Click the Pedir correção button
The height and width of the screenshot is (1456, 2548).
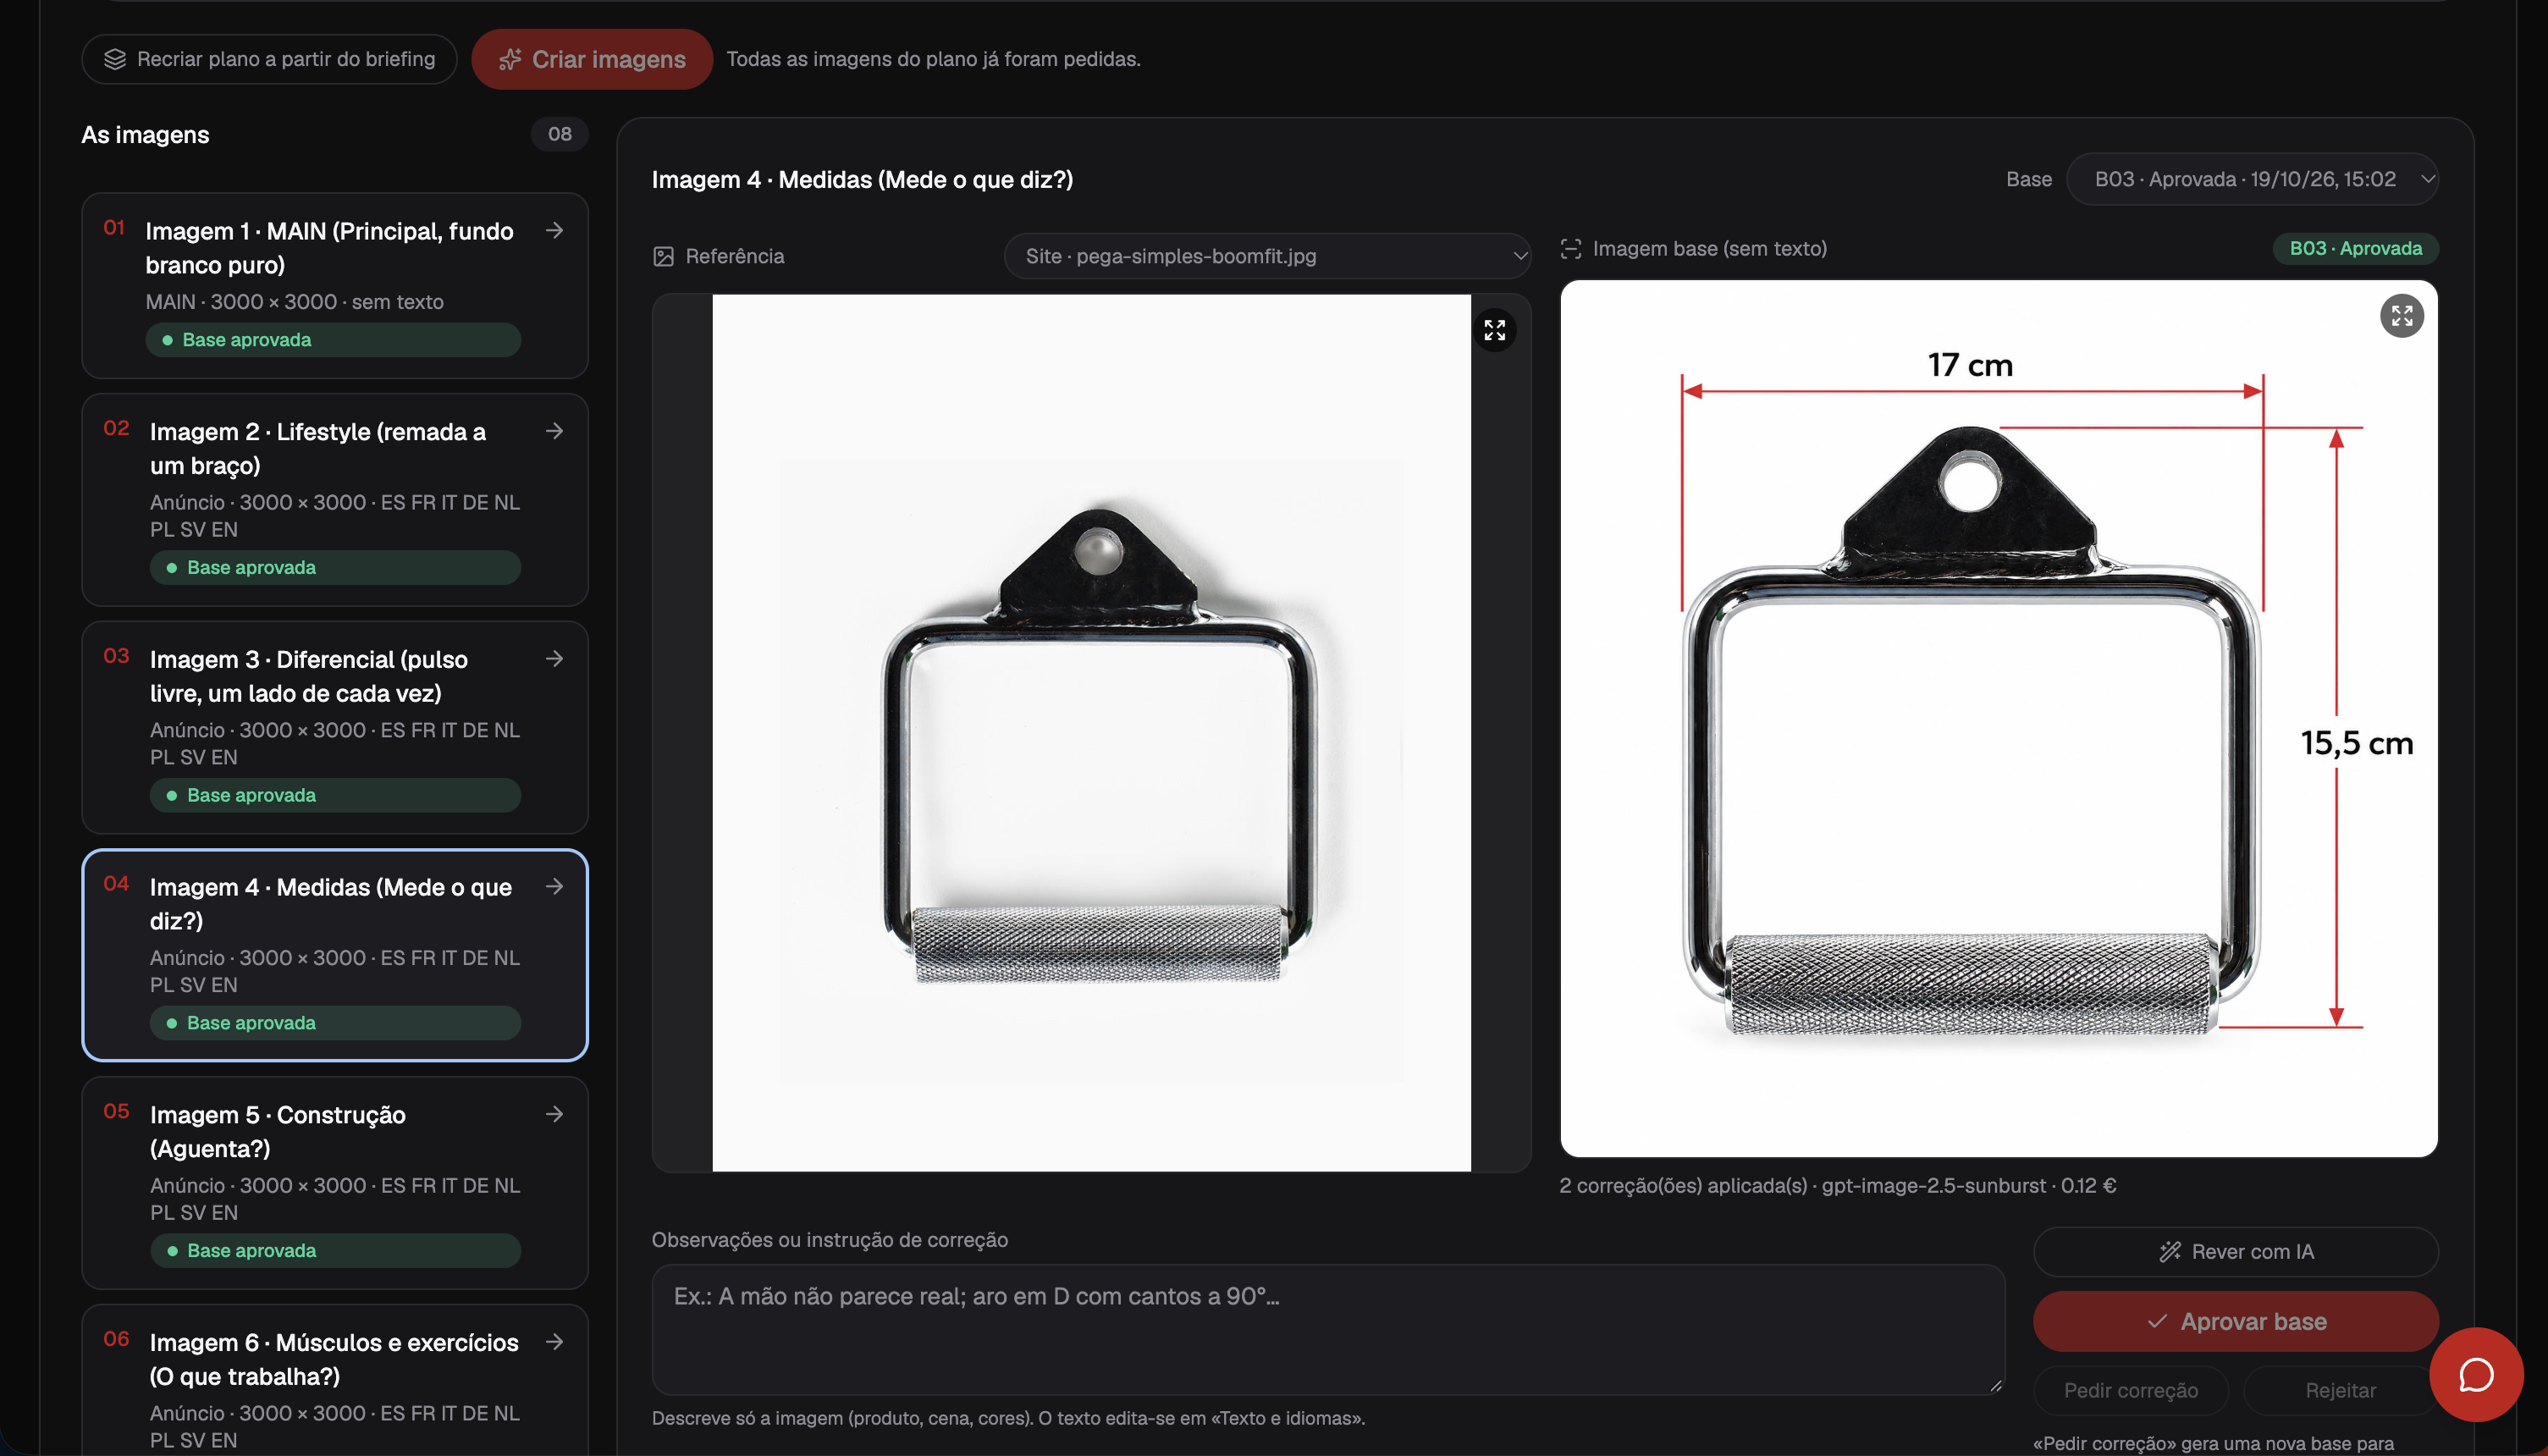(x=2131, y=1391)
